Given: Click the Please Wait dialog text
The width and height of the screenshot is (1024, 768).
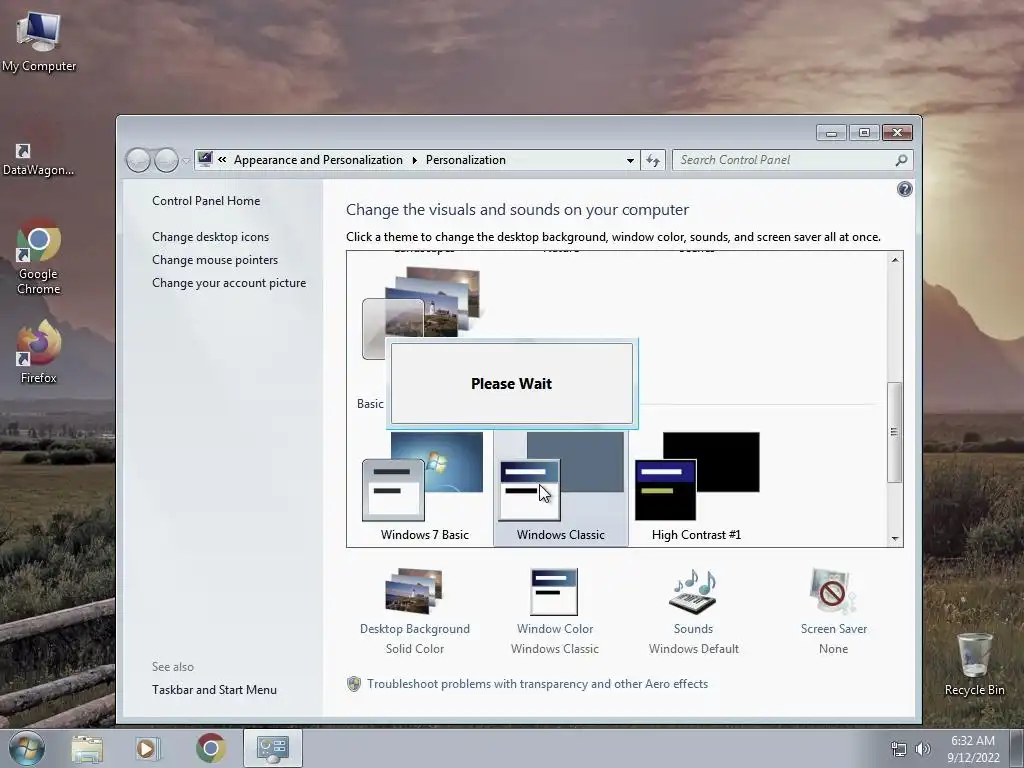Looking at the screenshot, I should coord(511,383).
